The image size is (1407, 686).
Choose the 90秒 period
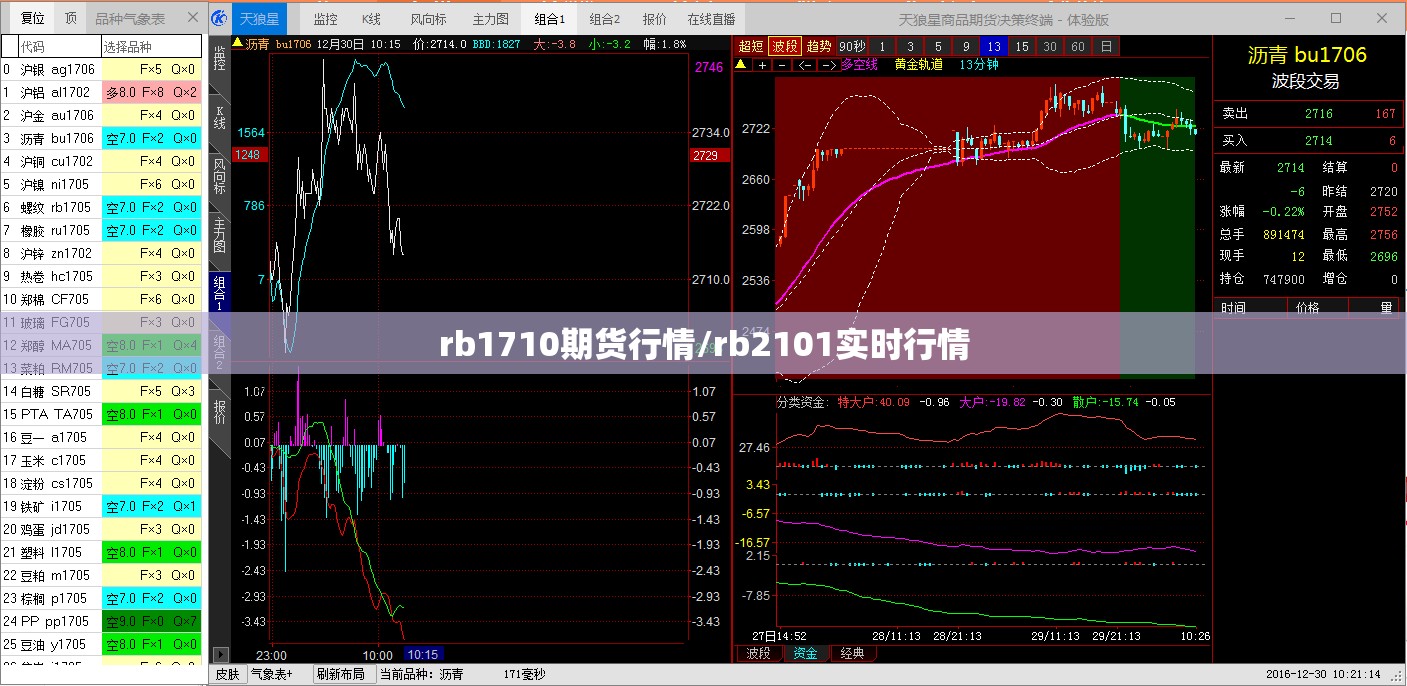point(852,46)
